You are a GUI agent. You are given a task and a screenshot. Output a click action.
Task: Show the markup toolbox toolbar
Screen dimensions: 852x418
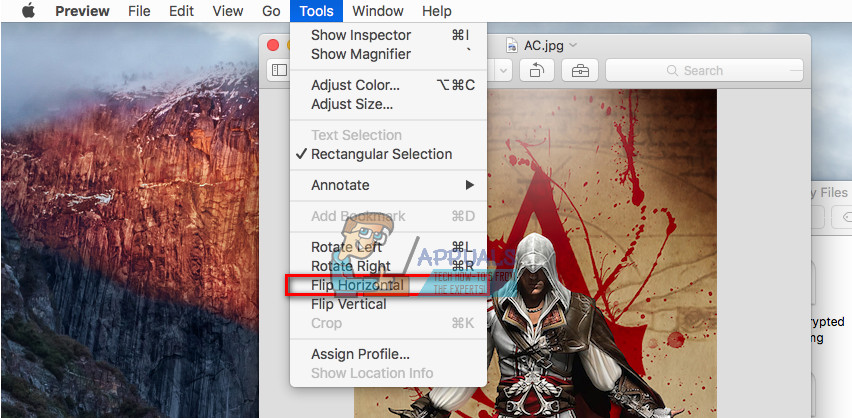click(580, 71)
